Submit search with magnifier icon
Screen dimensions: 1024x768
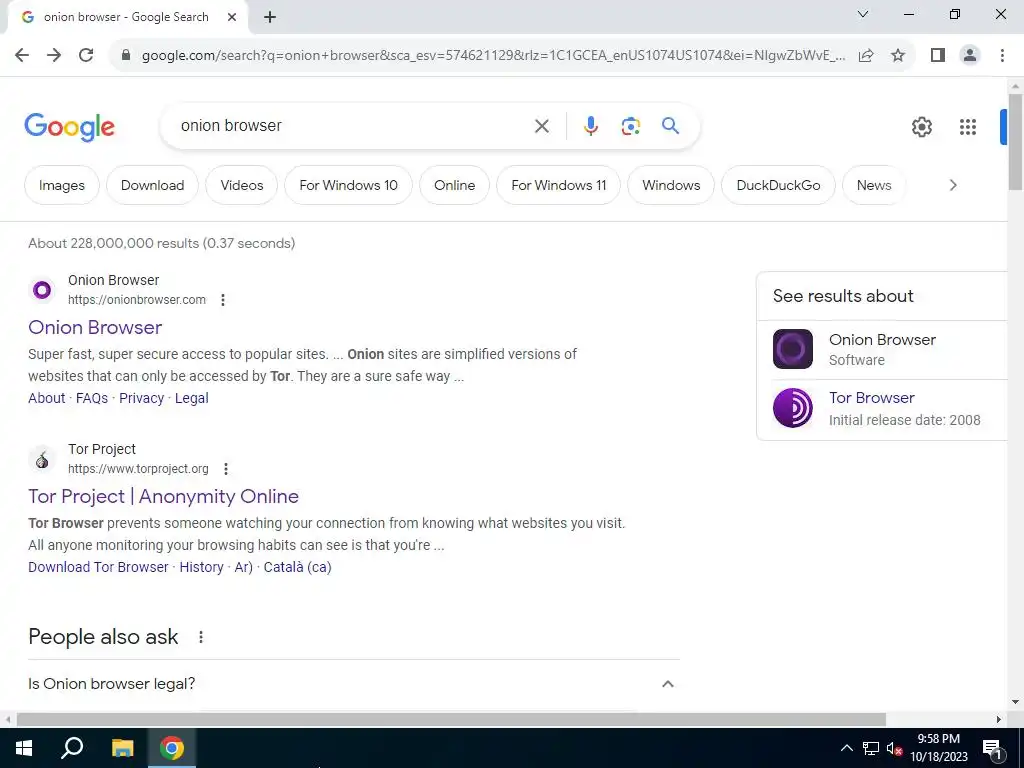[670, 125]
